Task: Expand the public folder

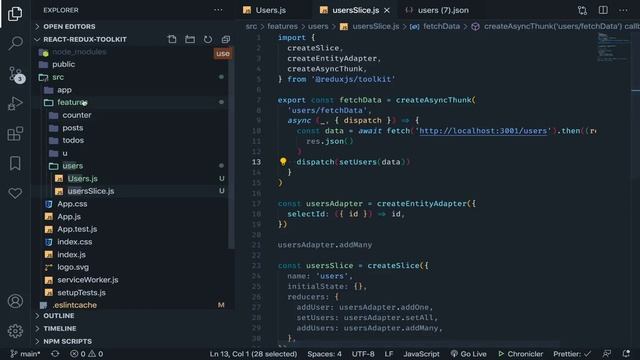Action: (63, 64)
